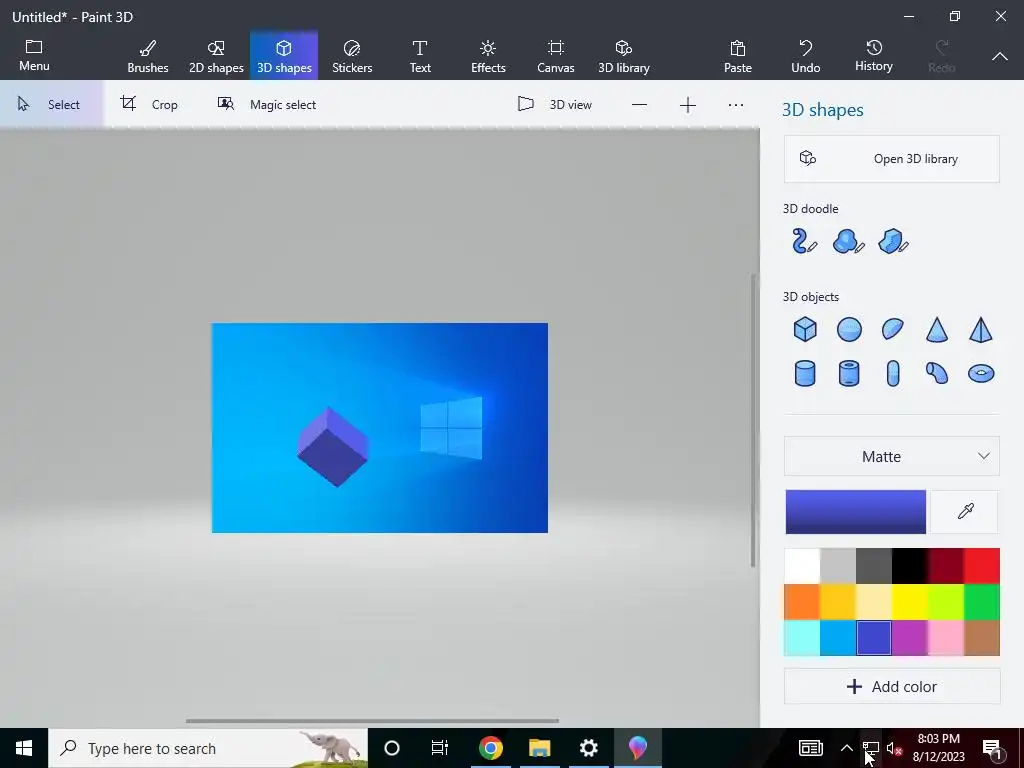Toggle 3D view mode
1024x768 pixels.
[x=555, y=104]
